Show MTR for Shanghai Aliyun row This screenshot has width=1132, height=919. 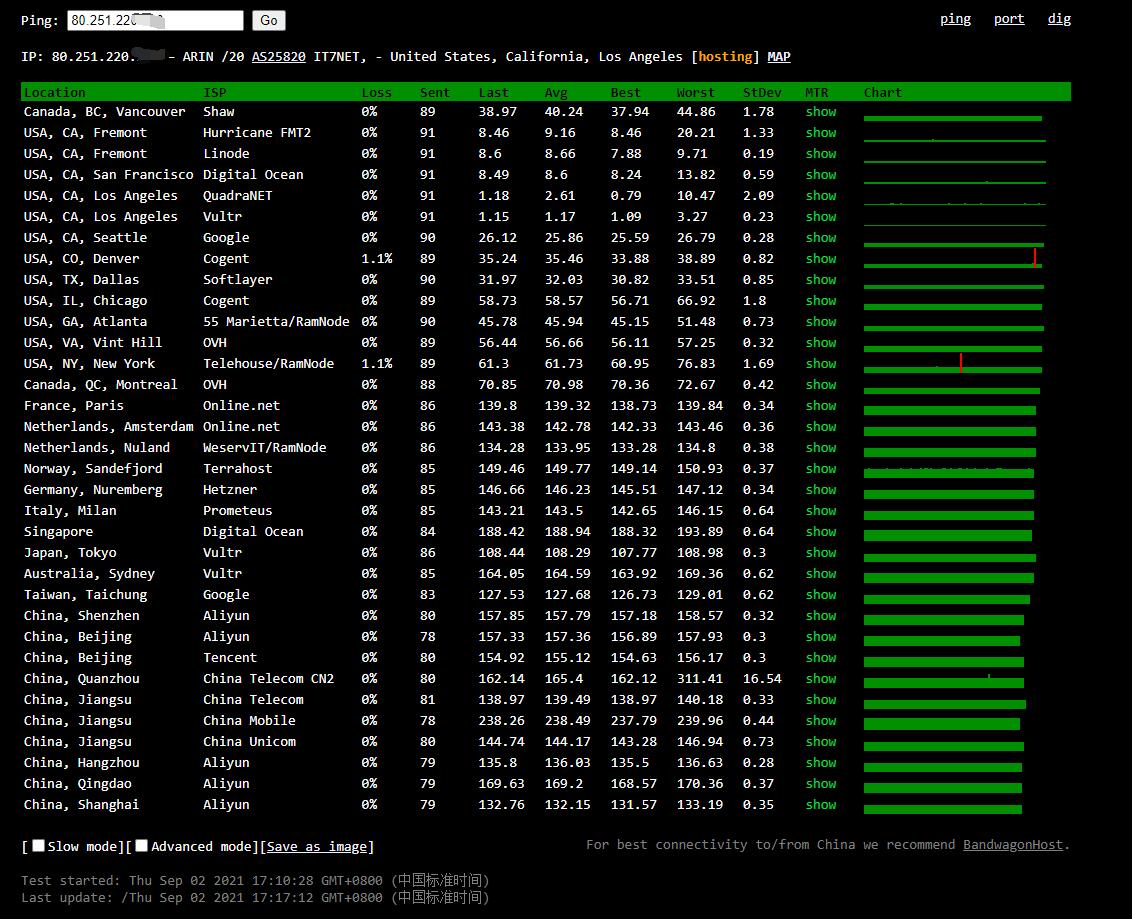[x=820, y=805]
